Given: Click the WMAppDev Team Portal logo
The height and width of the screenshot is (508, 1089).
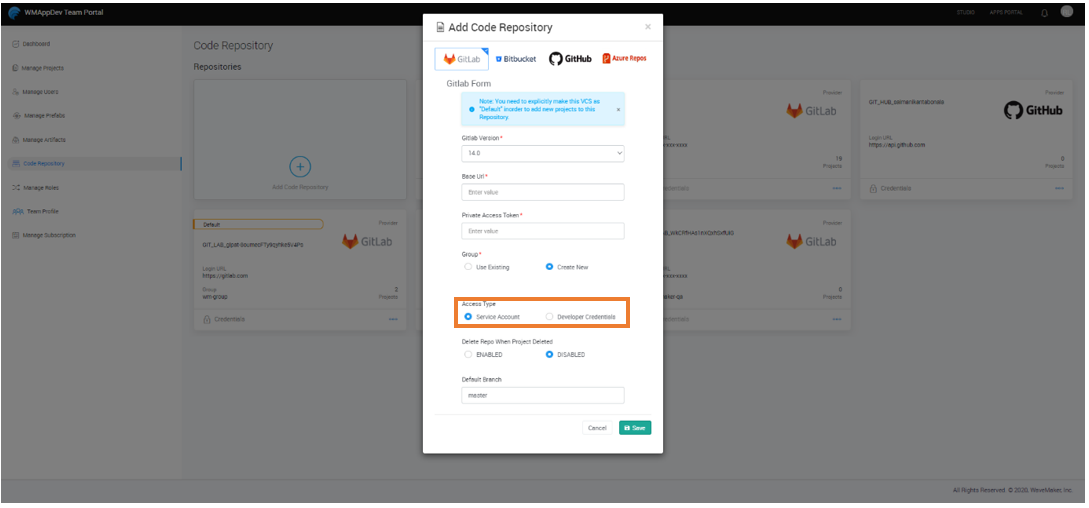Looking at the screenshot, I should click(15, 12).
